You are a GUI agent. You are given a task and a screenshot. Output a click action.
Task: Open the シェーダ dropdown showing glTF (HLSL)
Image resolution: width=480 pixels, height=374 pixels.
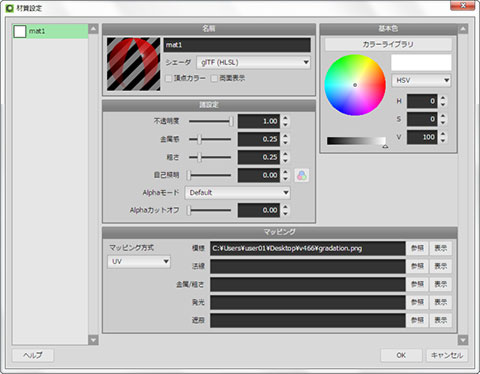coord(254,62)
